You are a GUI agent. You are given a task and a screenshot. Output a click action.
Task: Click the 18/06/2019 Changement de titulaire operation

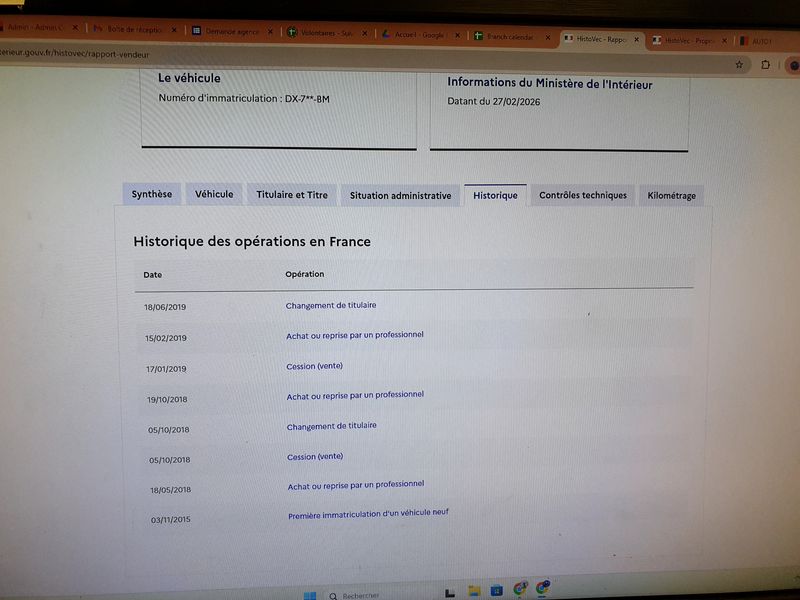(331, 305)
